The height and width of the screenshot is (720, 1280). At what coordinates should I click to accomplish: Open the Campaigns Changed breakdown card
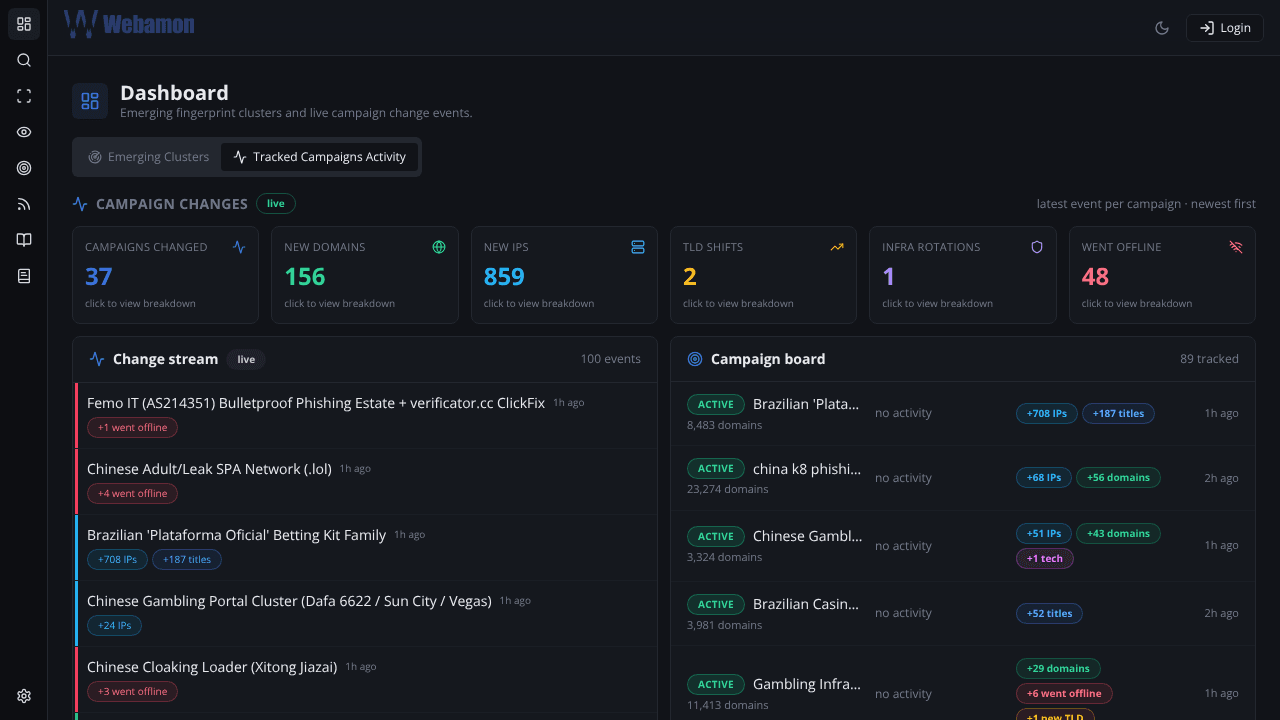tap(165, 275)
